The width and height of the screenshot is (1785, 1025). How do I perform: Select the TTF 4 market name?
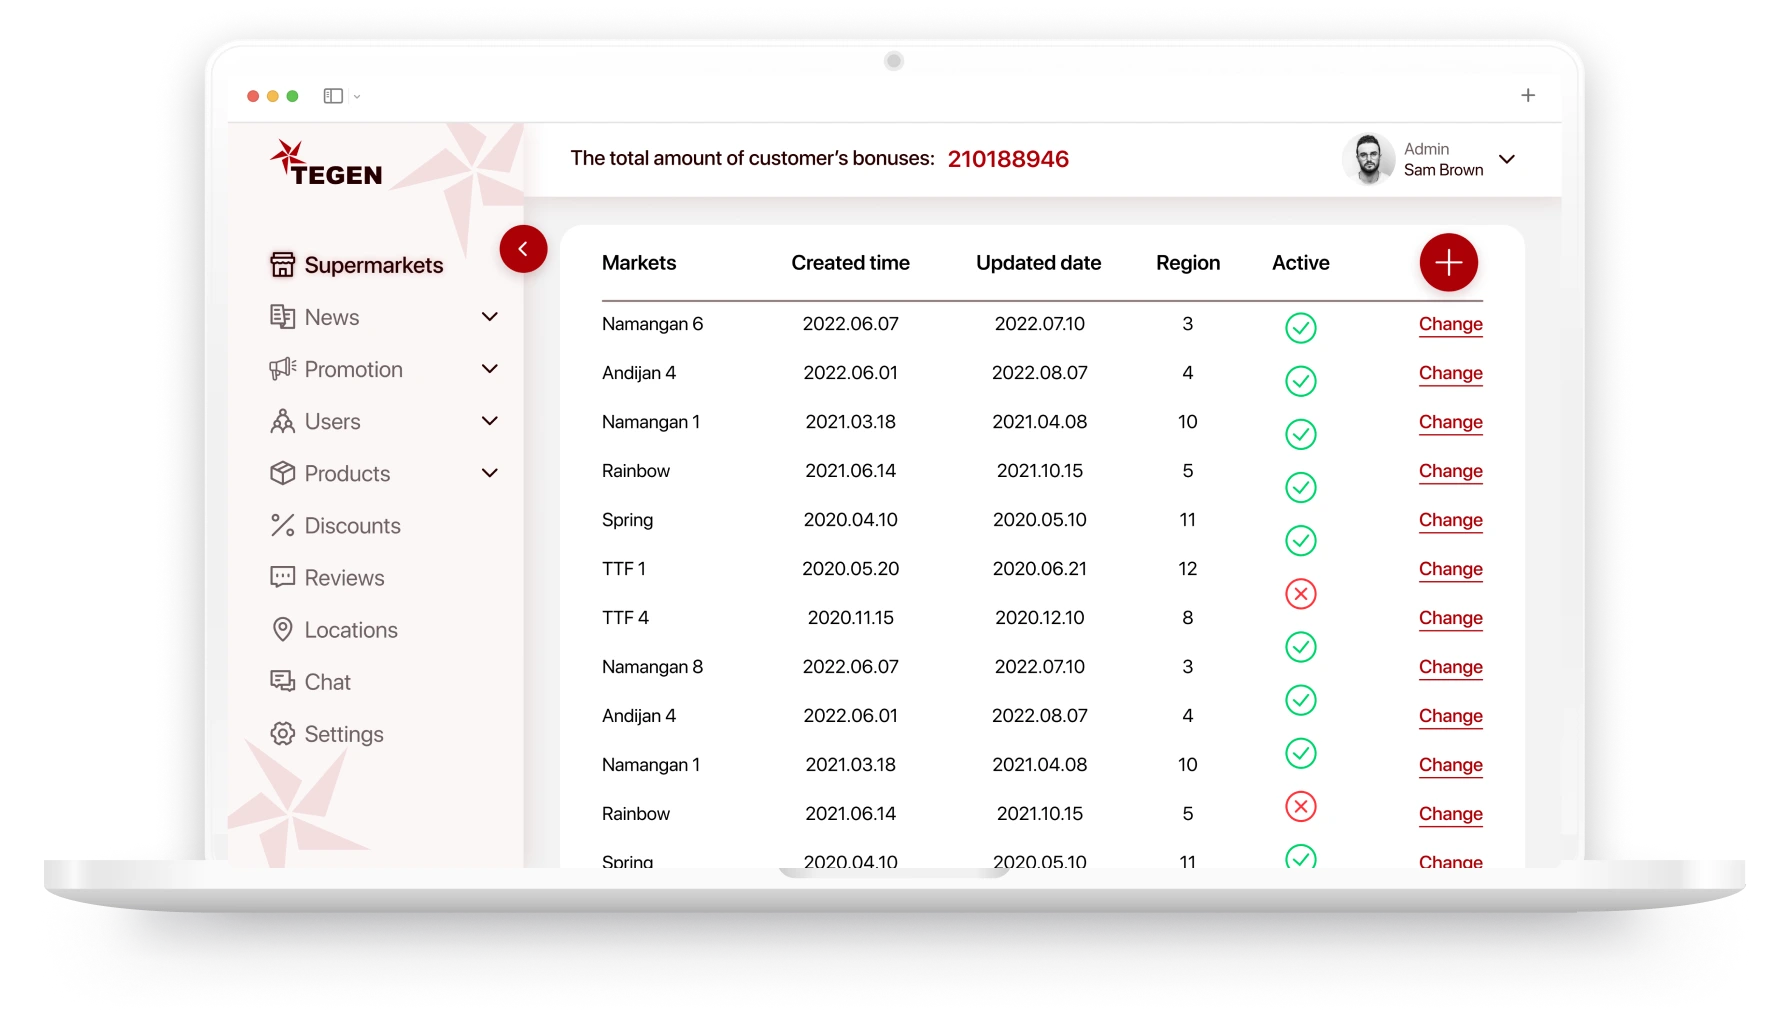pos(625,618)
